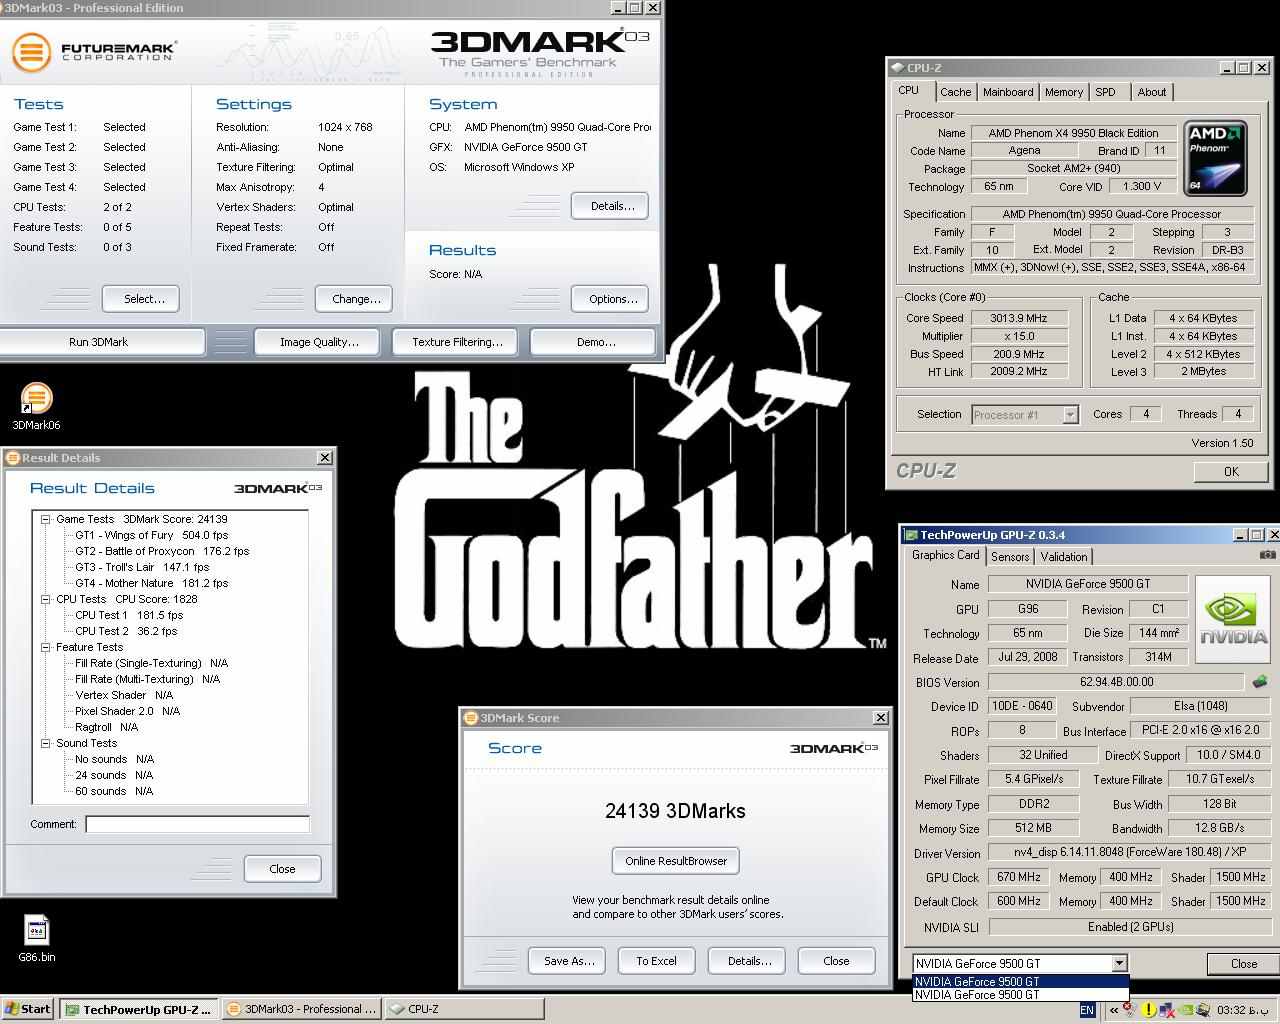Click the monitor tray icon beside the clock
The width and height of the screenshot is (1280, 1024).
[x=1204, y=1010]
